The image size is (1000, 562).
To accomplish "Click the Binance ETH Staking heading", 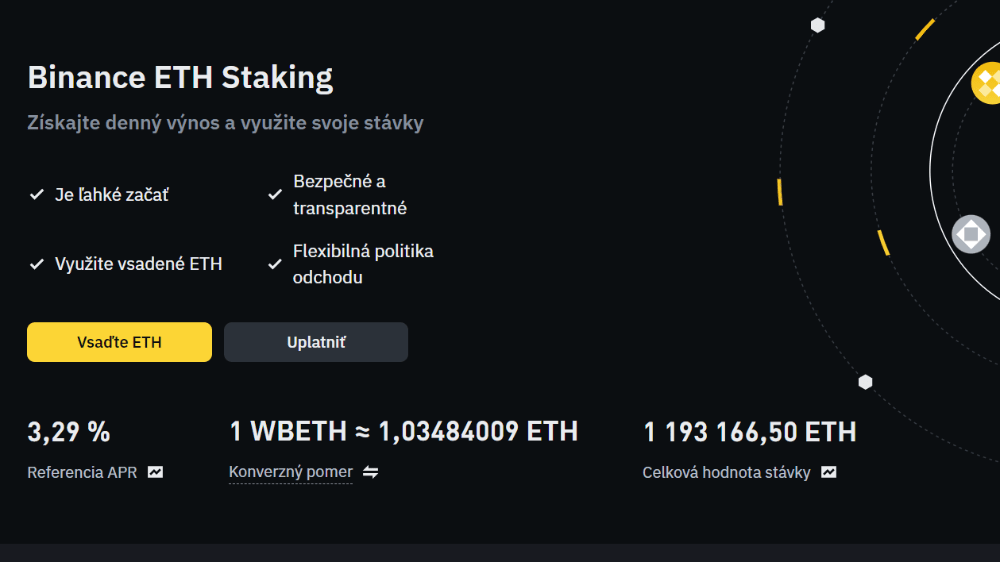I will 180,77.
